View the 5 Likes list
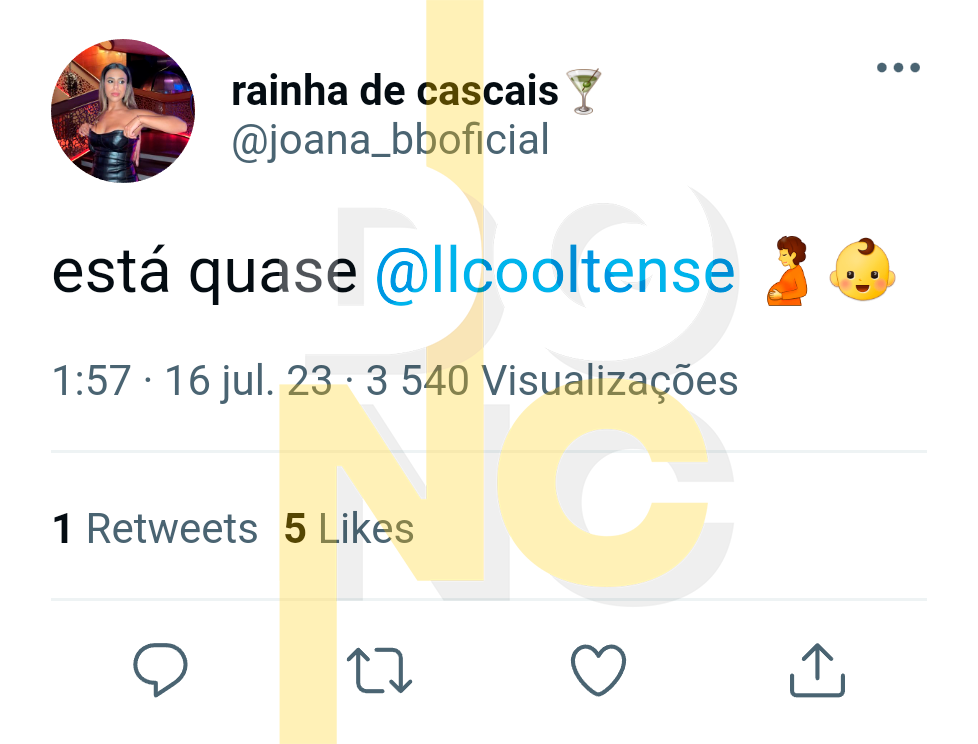978x744 pixels. pos(349,529)
